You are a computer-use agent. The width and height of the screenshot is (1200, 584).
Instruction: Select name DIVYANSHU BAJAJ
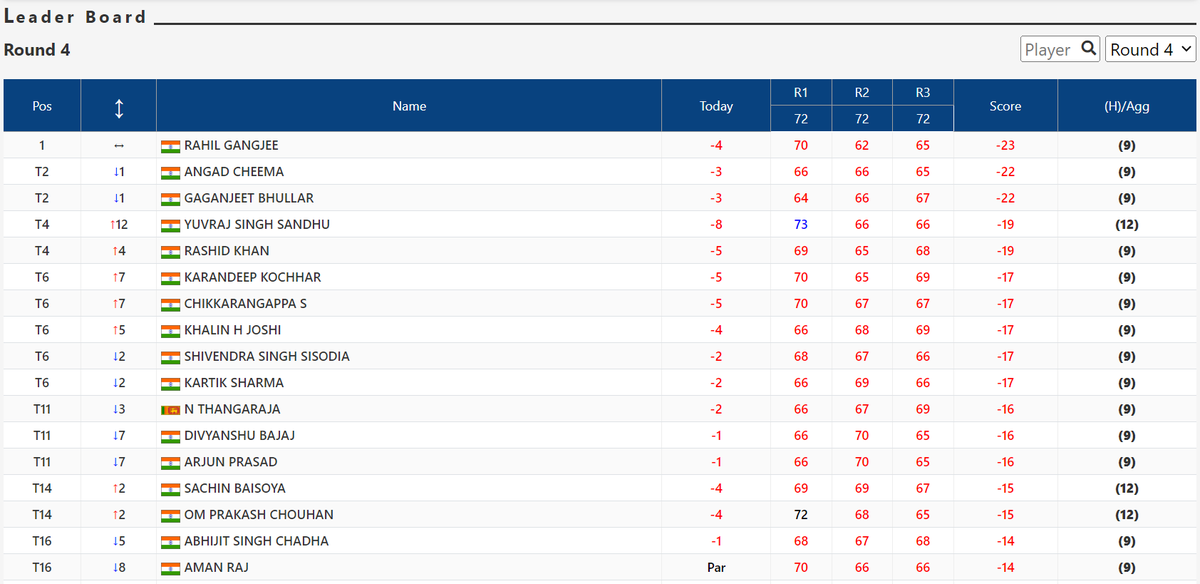(239, 436)
